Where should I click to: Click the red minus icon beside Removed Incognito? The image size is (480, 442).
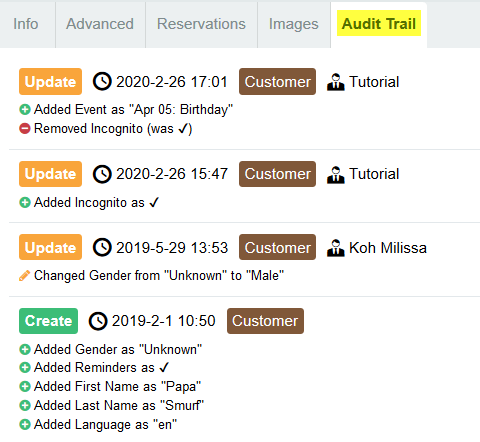pos(25,128)
